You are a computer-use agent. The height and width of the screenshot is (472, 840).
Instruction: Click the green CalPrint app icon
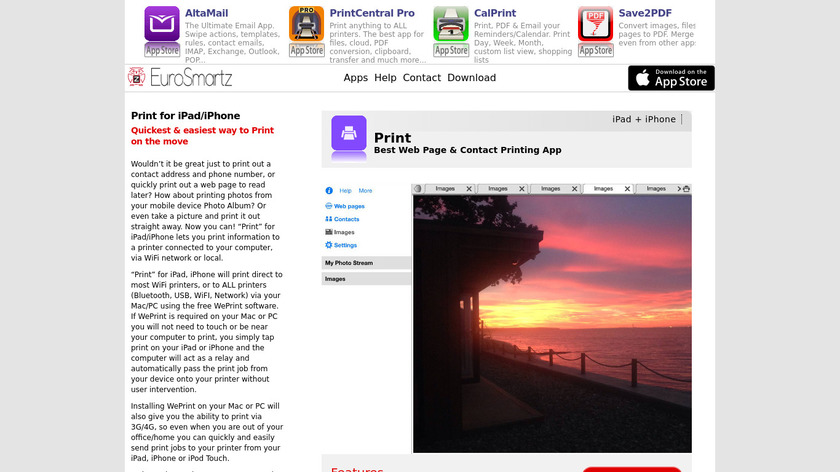[x=451, y=24]
